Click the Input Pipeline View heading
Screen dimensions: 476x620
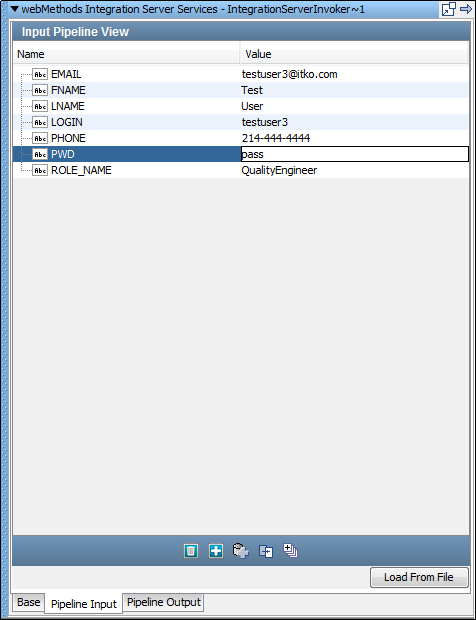coord(75,32)
